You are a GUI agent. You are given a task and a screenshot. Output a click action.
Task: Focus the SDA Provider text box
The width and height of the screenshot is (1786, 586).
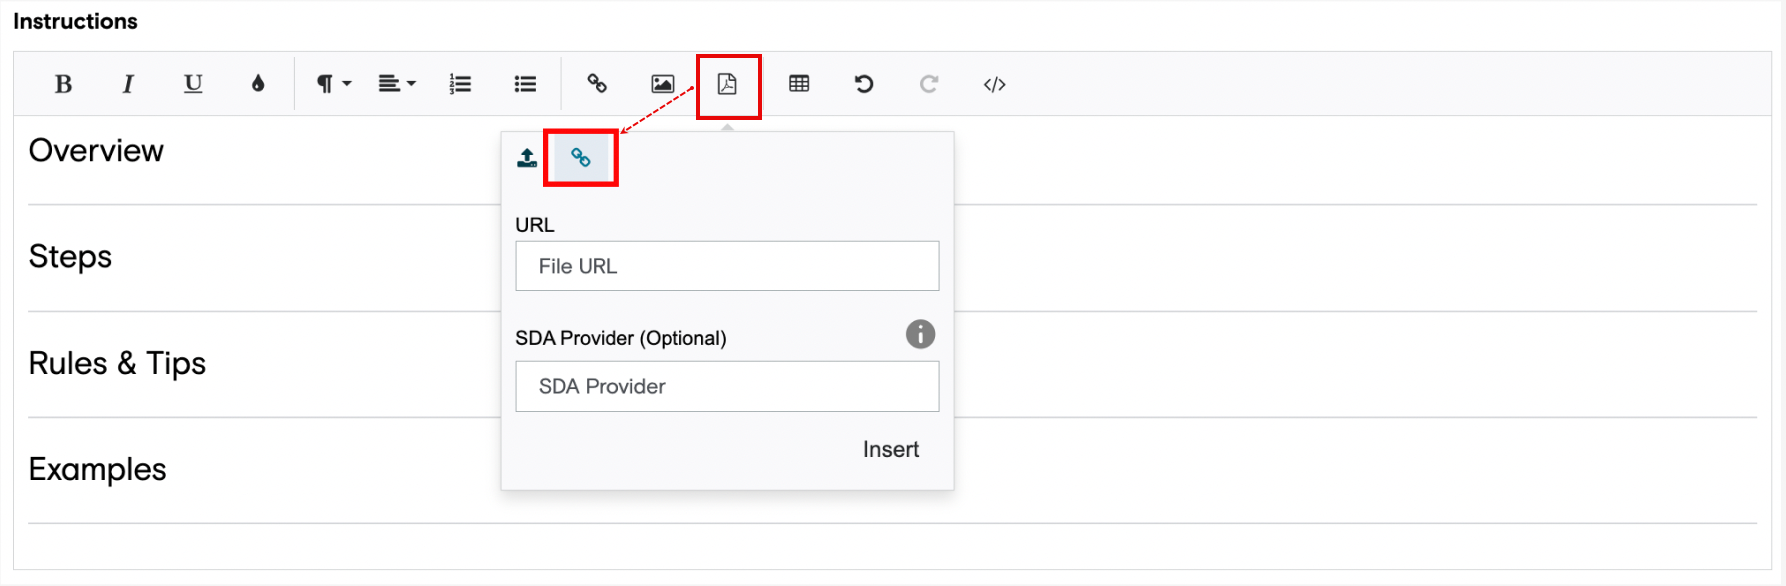[x=727, y=386]
